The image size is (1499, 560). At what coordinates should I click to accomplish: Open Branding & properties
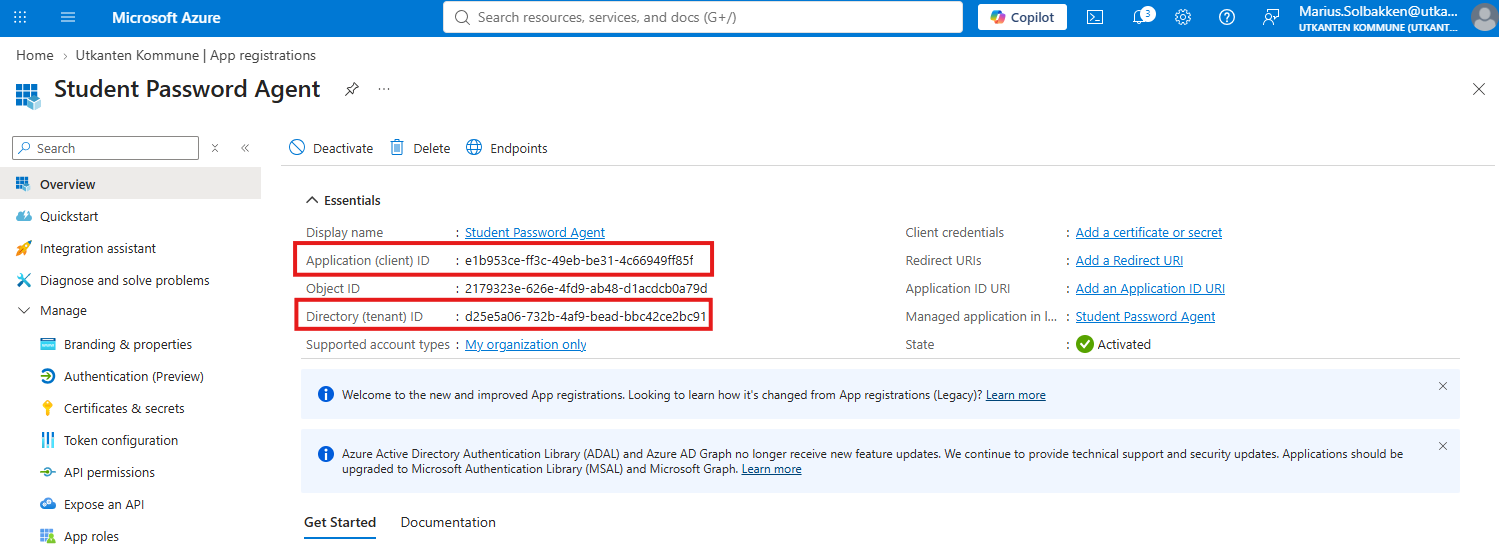pyautogui.click(x=130, y=344)
